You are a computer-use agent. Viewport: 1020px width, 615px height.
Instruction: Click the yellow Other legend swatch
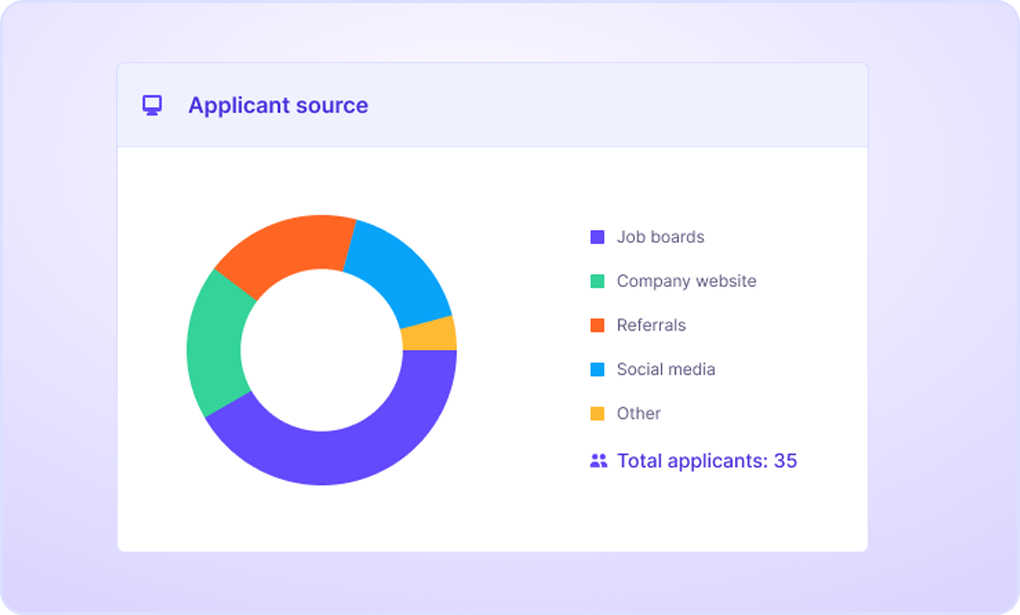598,413
